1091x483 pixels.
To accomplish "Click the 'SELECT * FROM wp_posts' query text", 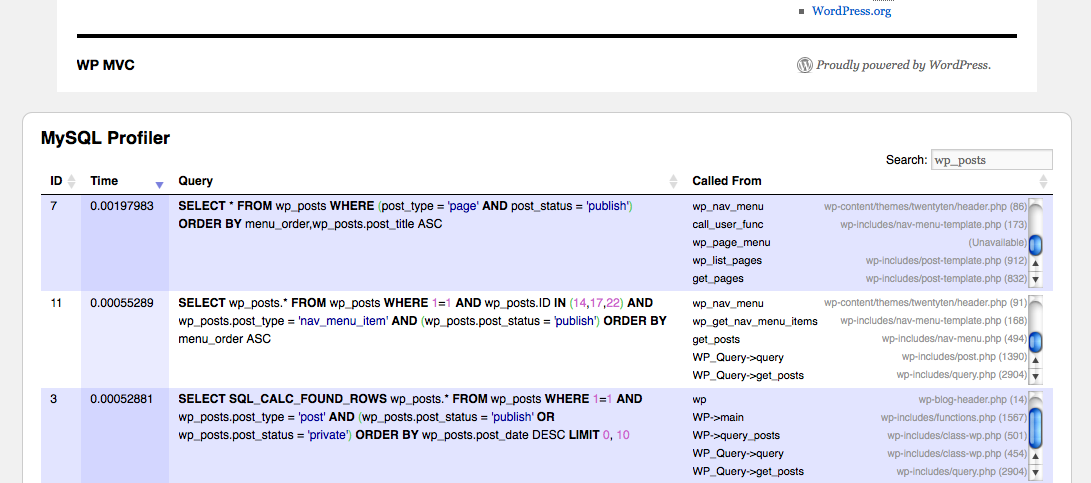I will (405, 215).
